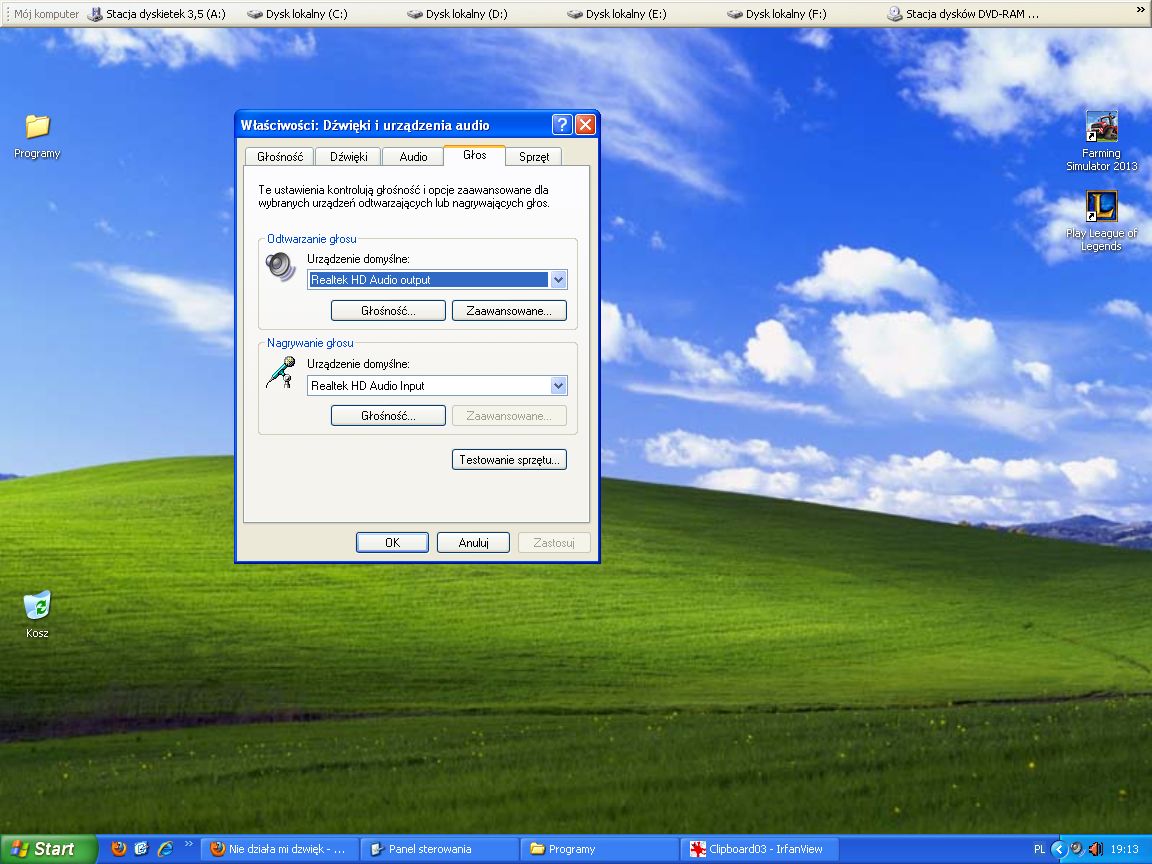Viewport: 1152px width, 864px height.
Task: Click Zaawansowane button under Odtwarzanie głosu
Action: (509, 311)
